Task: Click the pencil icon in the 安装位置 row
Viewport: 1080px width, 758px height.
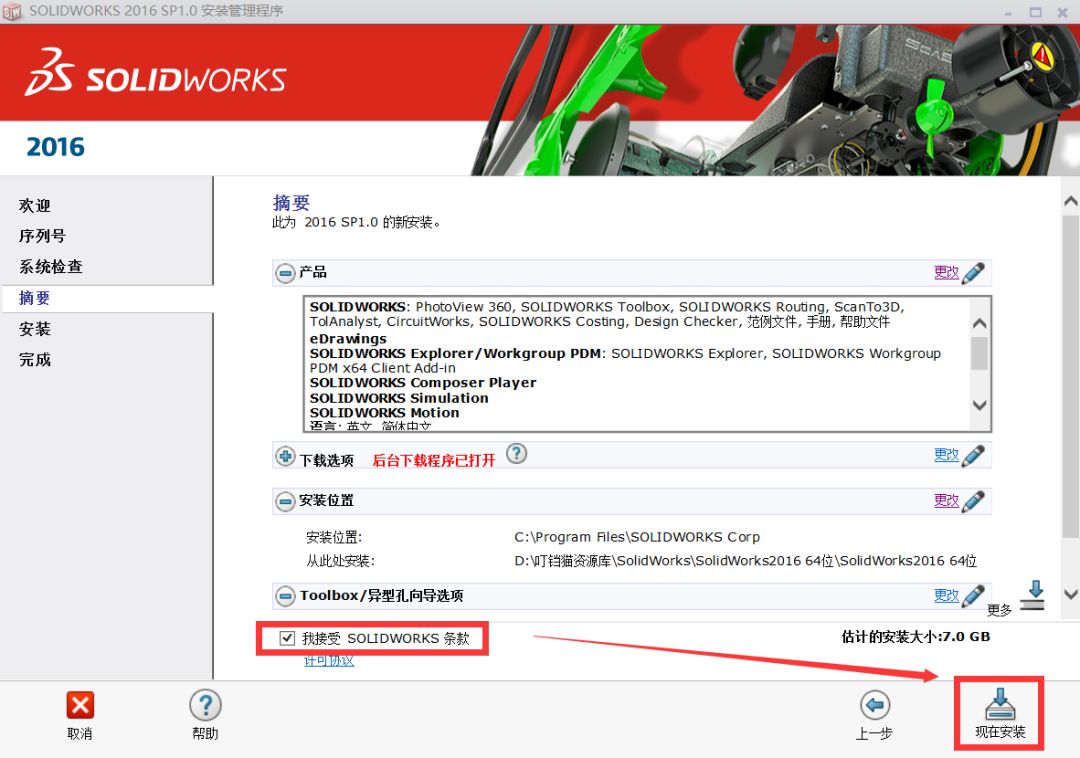Action: [x=973, y=501]
